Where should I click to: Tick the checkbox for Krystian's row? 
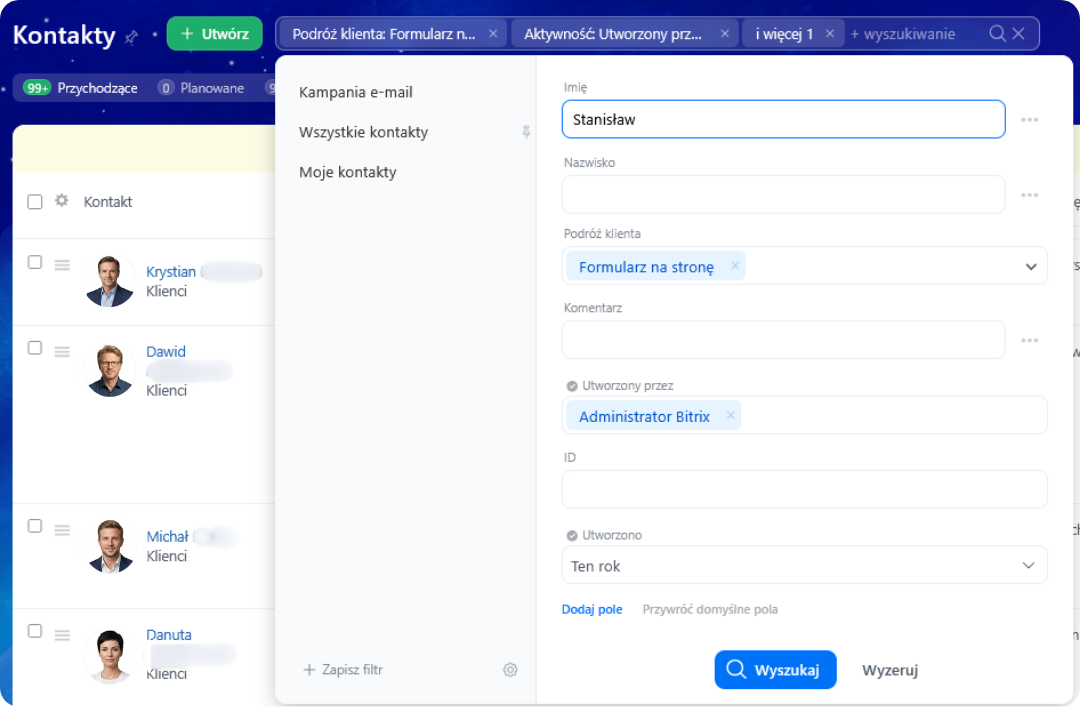34,263
